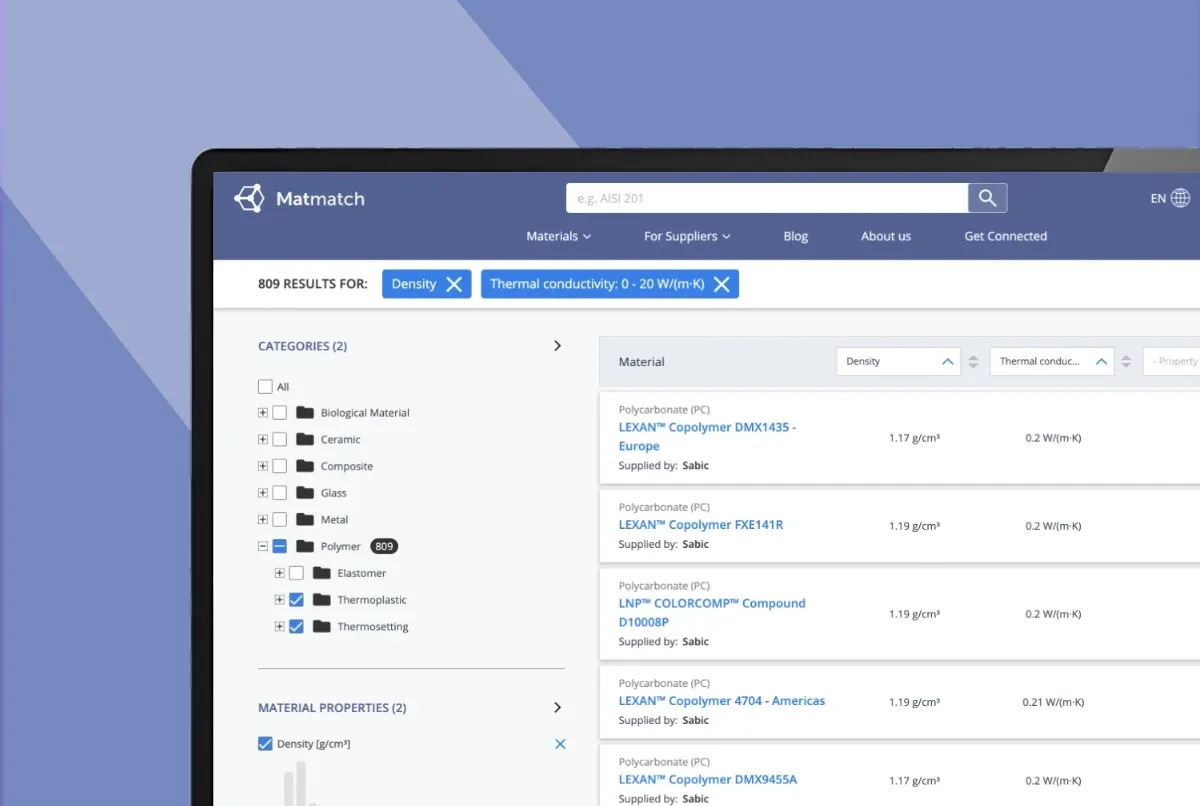Expand the Metal tree node
Screen dimensions: 1200x806
263,519
